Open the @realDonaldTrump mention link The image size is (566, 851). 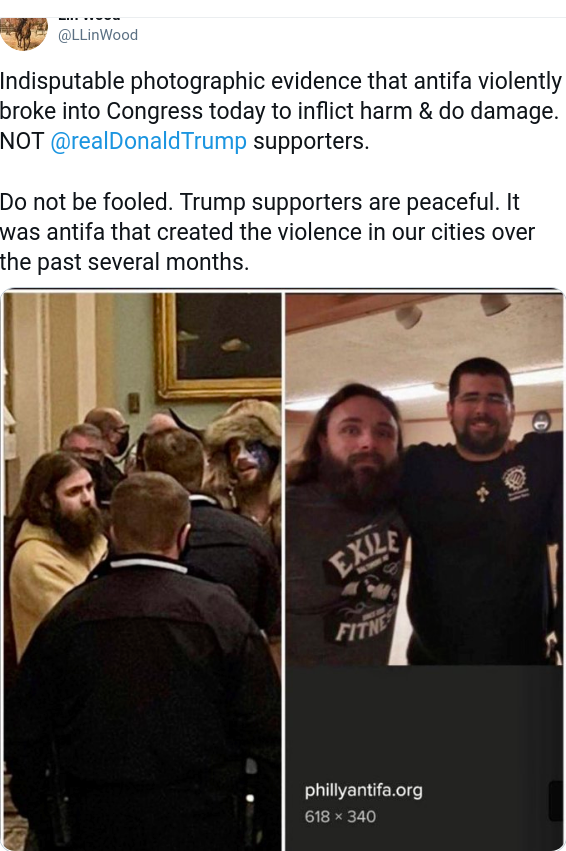(149, 141)
